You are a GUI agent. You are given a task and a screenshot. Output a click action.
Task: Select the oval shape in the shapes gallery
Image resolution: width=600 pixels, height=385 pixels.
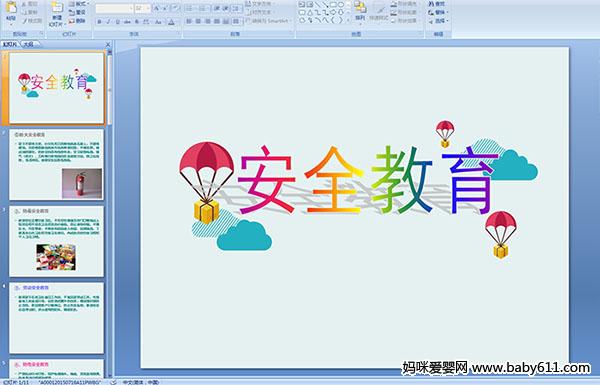(341, 5)
